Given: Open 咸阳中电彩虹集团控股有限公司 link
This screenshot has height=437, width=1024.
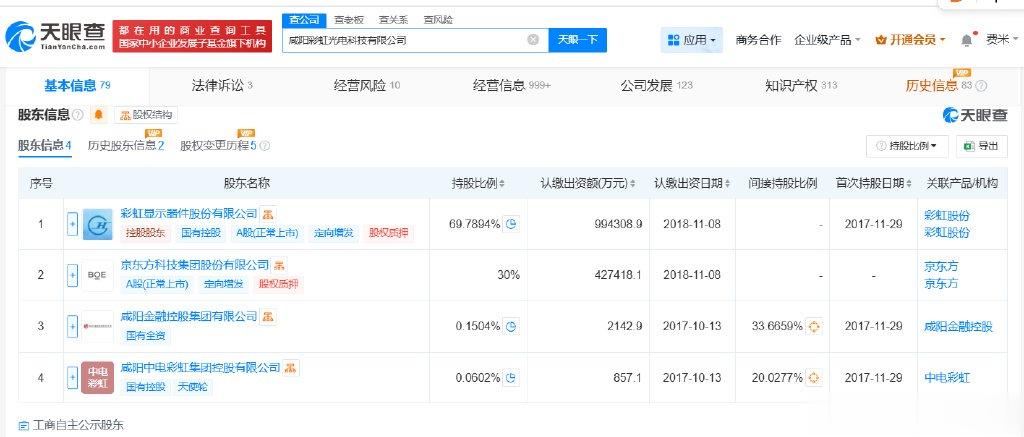Looking at the screenshot, I should tap(200, 367).
